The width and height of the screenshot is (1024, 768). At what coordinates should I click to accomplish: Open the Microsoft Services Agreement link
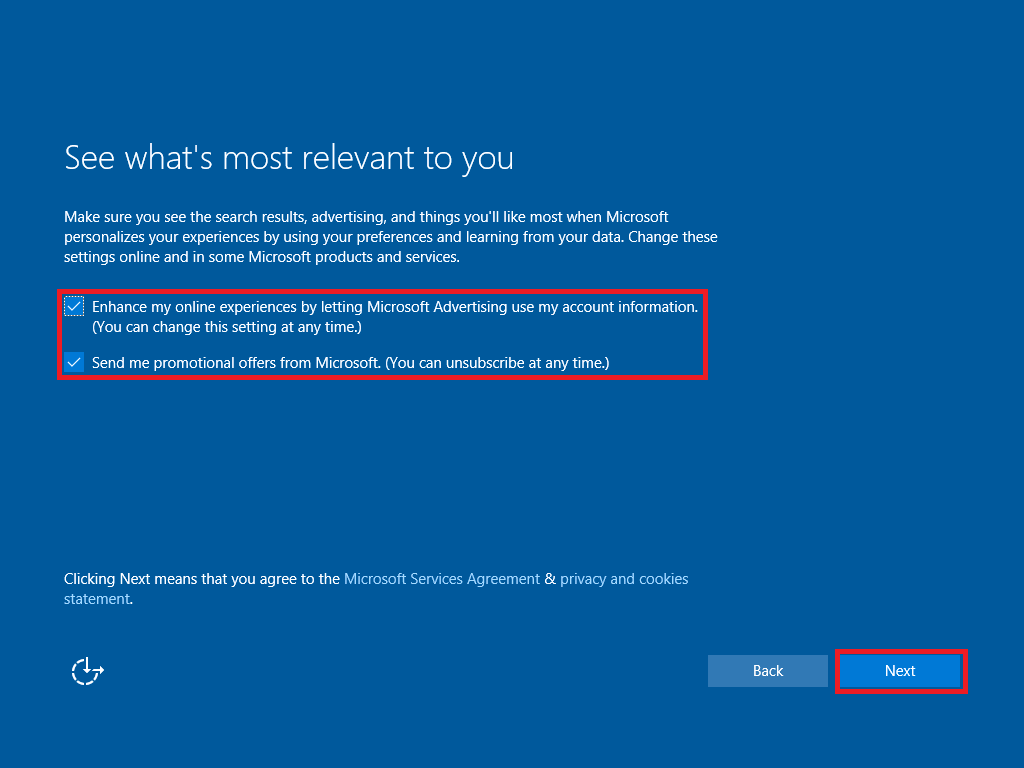point(441,579)
